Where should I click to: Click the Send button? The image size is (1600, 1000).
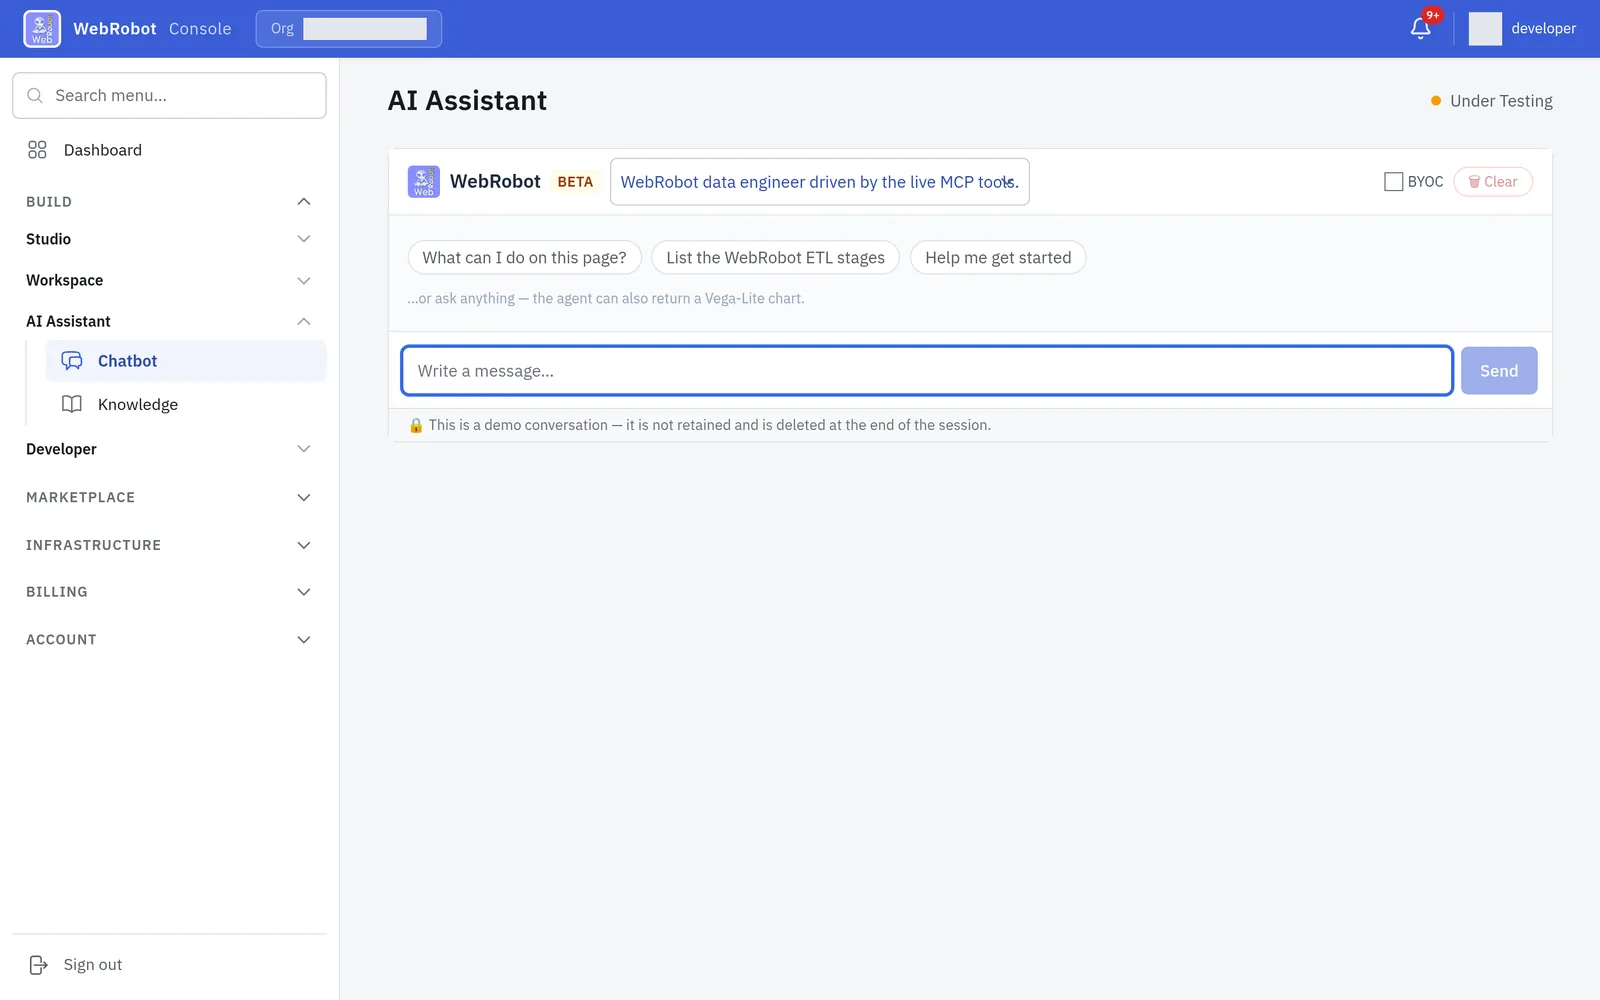(x=1499, y=371)
